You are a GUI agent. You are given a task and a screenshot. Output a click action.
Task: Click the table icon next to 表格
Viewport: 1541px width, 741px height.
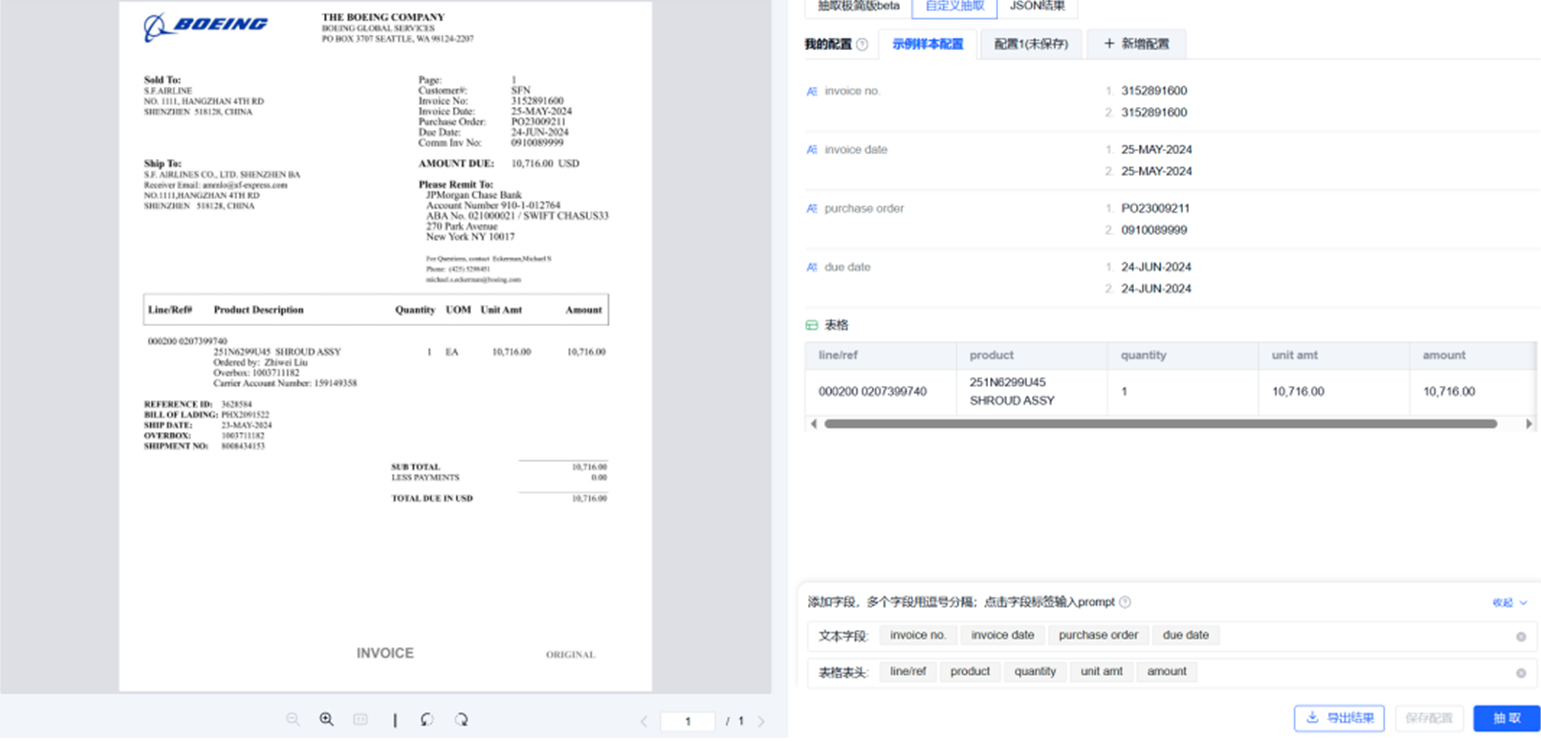(x=812, y=326)
